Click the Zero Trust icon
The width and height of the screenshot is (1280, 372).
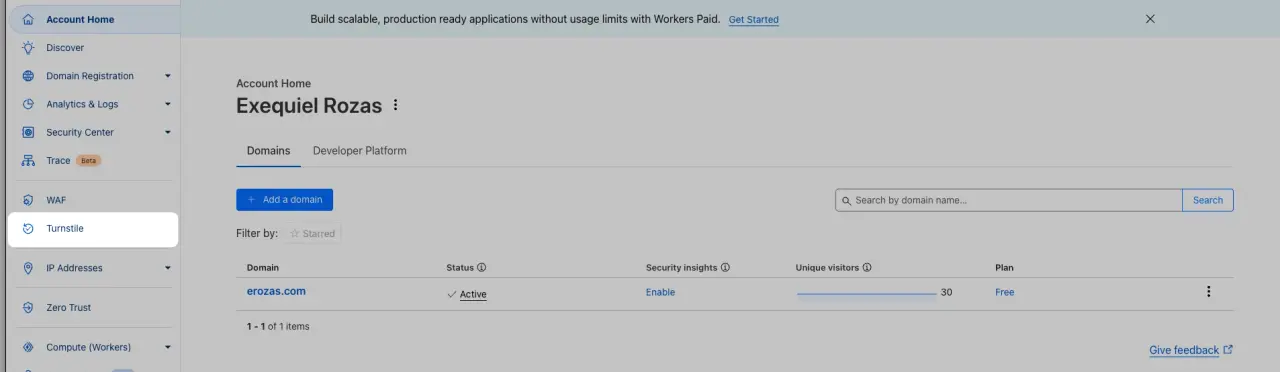(x=28, y=308)
